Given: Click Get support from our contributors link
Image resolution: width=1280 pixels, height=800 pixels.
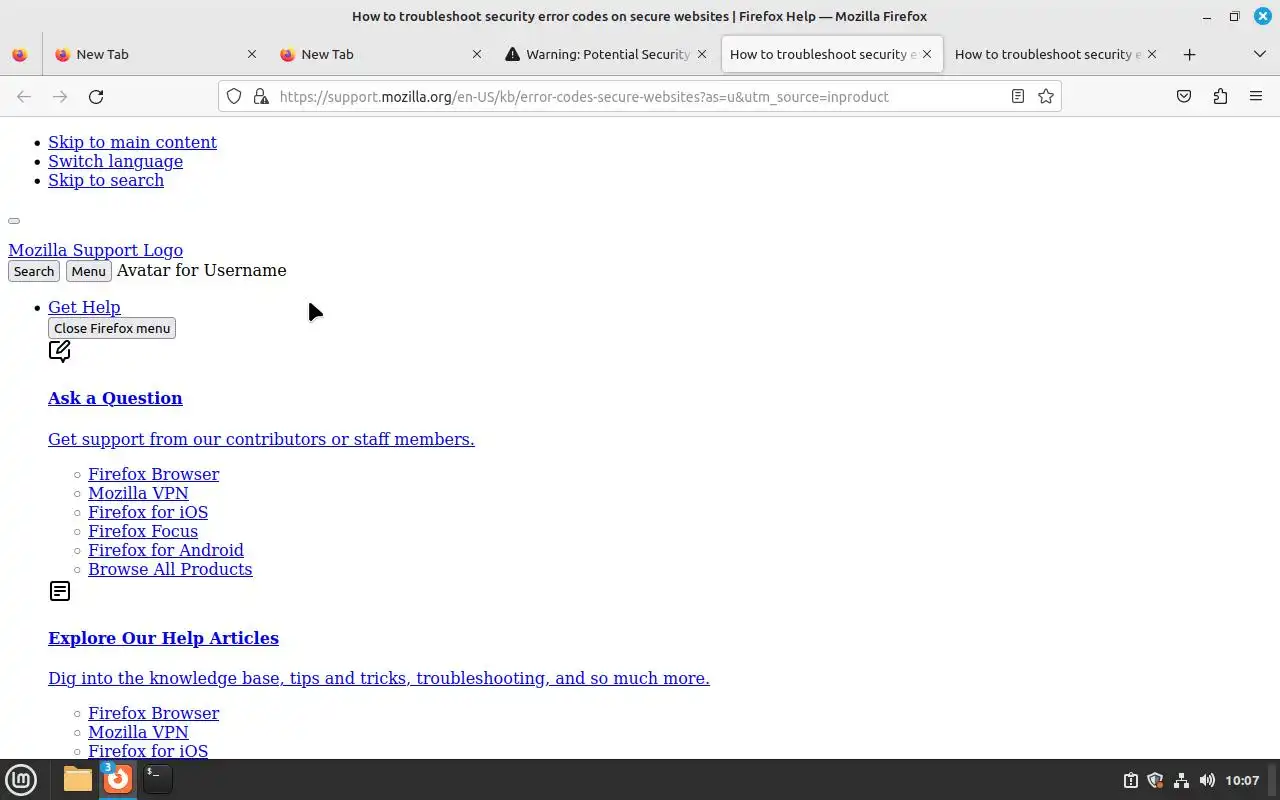Looking at the screenshot, I should (261, 439).
